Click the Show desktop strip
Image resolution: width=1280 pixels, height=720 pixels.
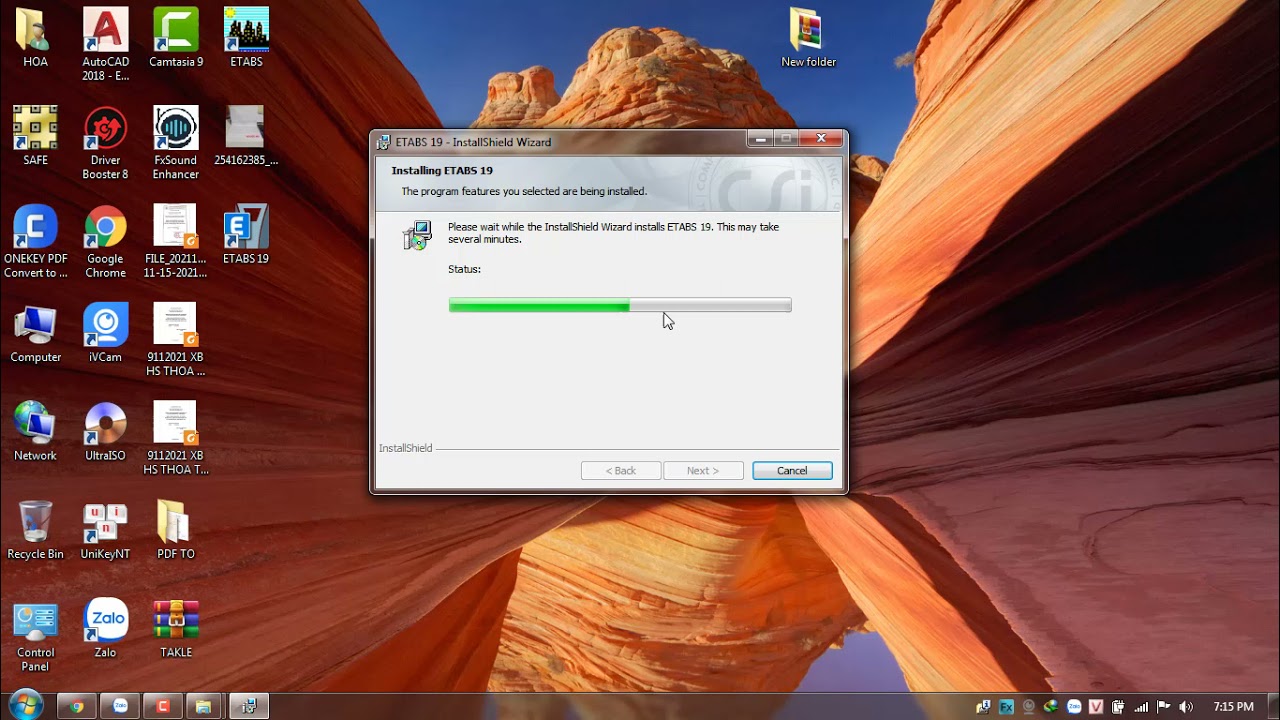[1273, 706]
